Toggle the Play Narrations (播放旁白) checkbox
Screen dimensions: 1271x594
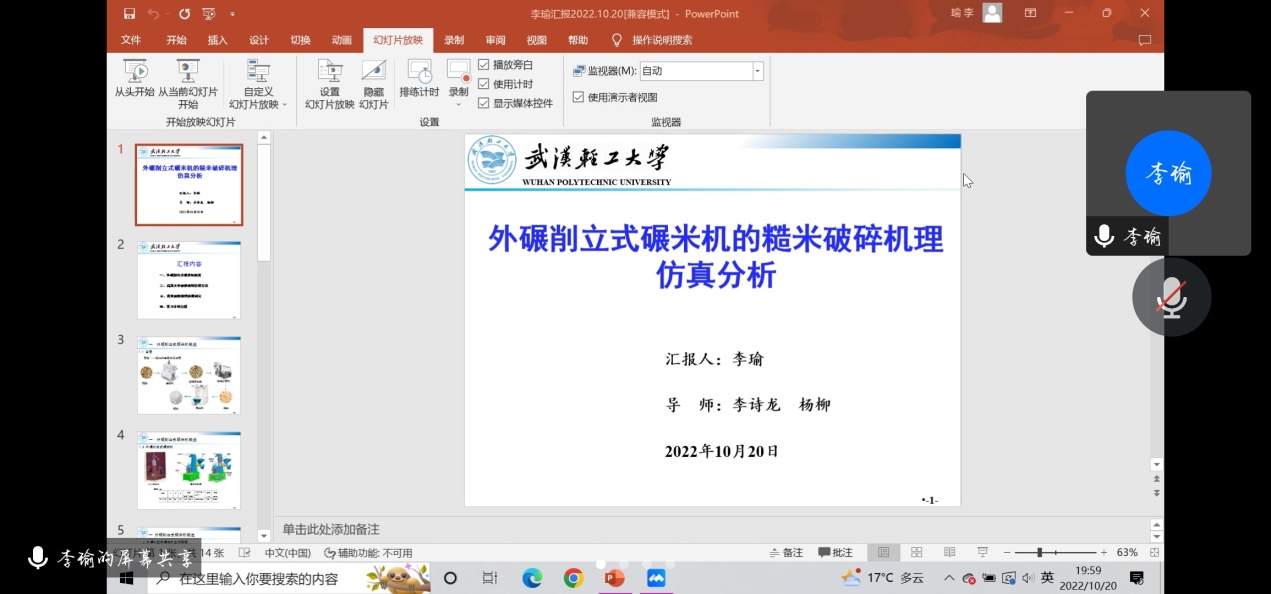coord(484,65)
